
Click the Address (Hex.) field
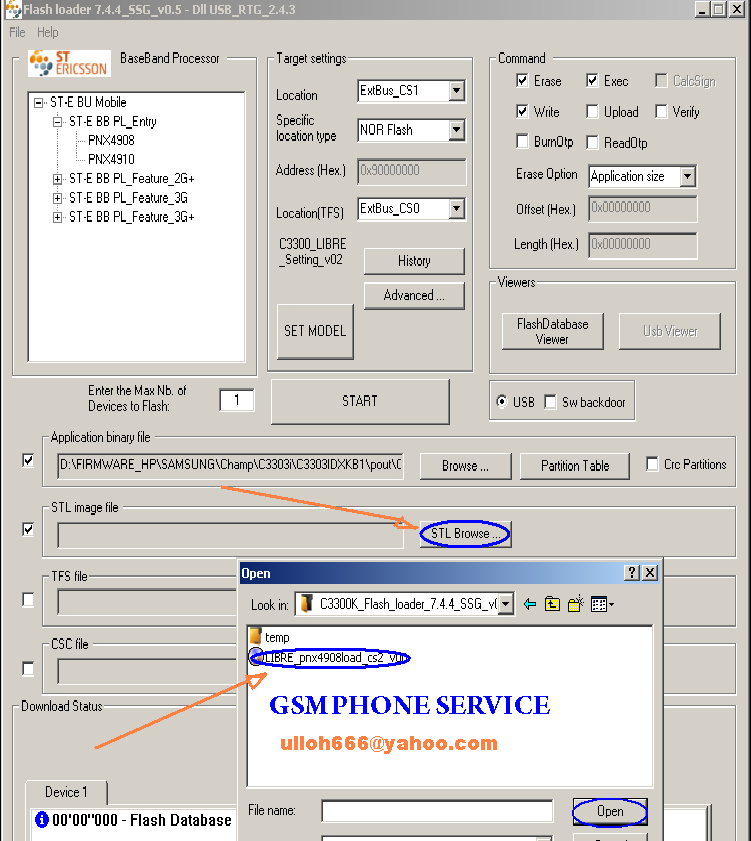(411, 171)
